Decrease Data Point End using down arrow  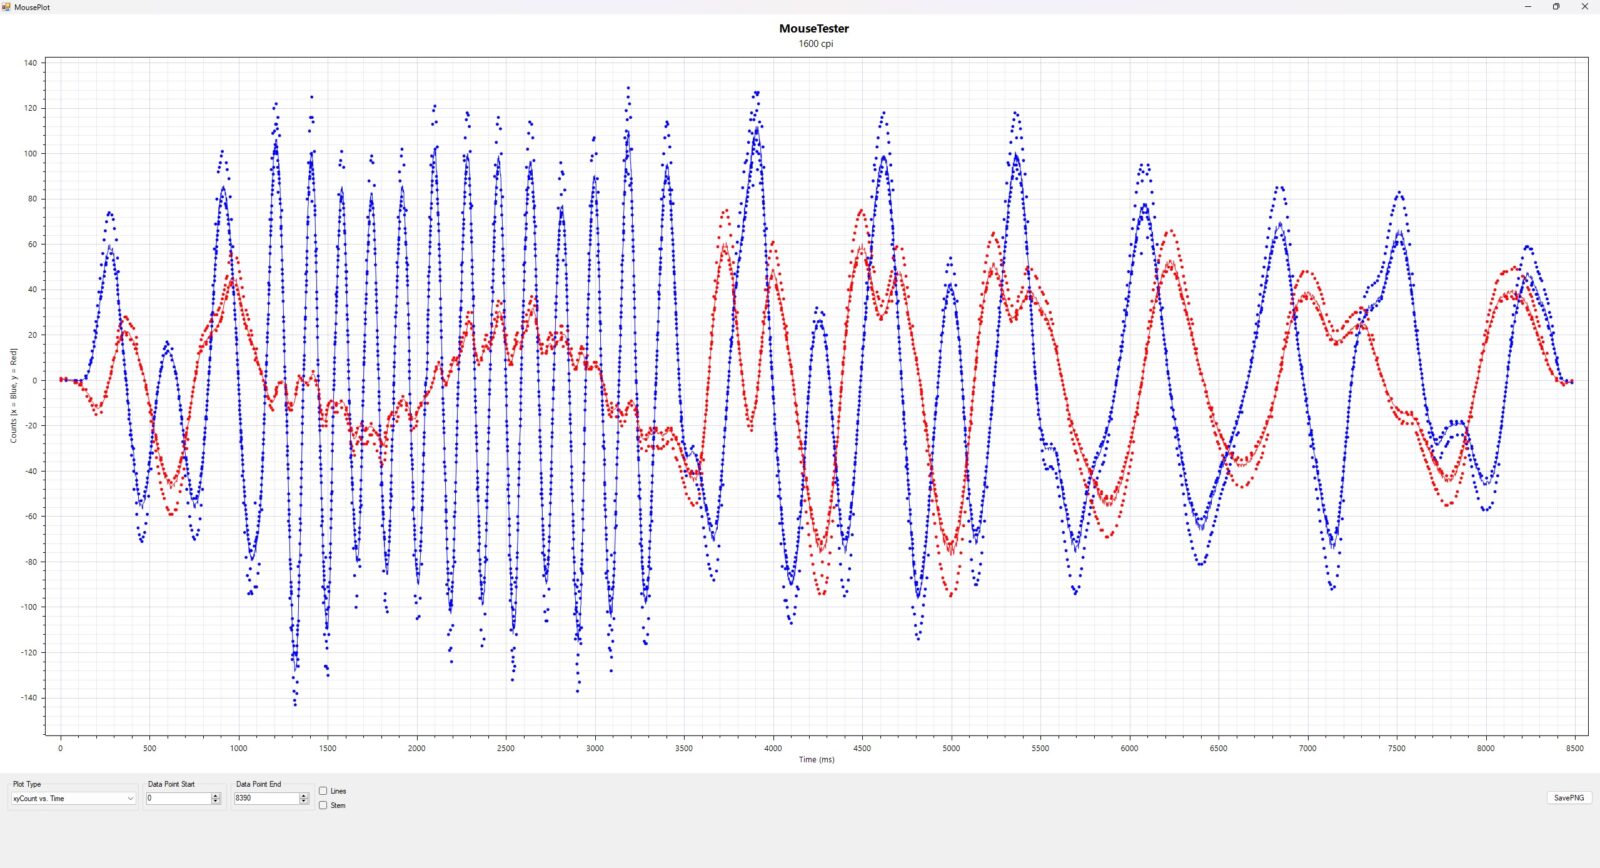pyautogui.click(x=304, y=801)
